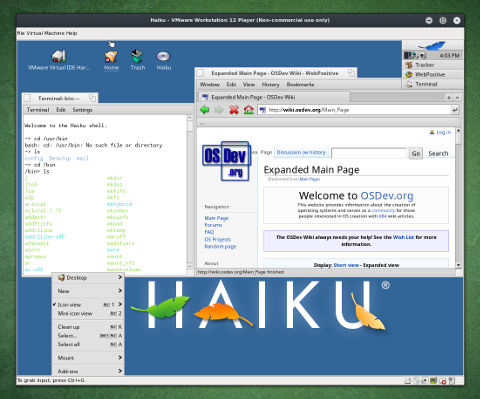This screenshot has height=399, width=480.
Task: Open the home page via house icon
Action: click(x=249, y=110)
